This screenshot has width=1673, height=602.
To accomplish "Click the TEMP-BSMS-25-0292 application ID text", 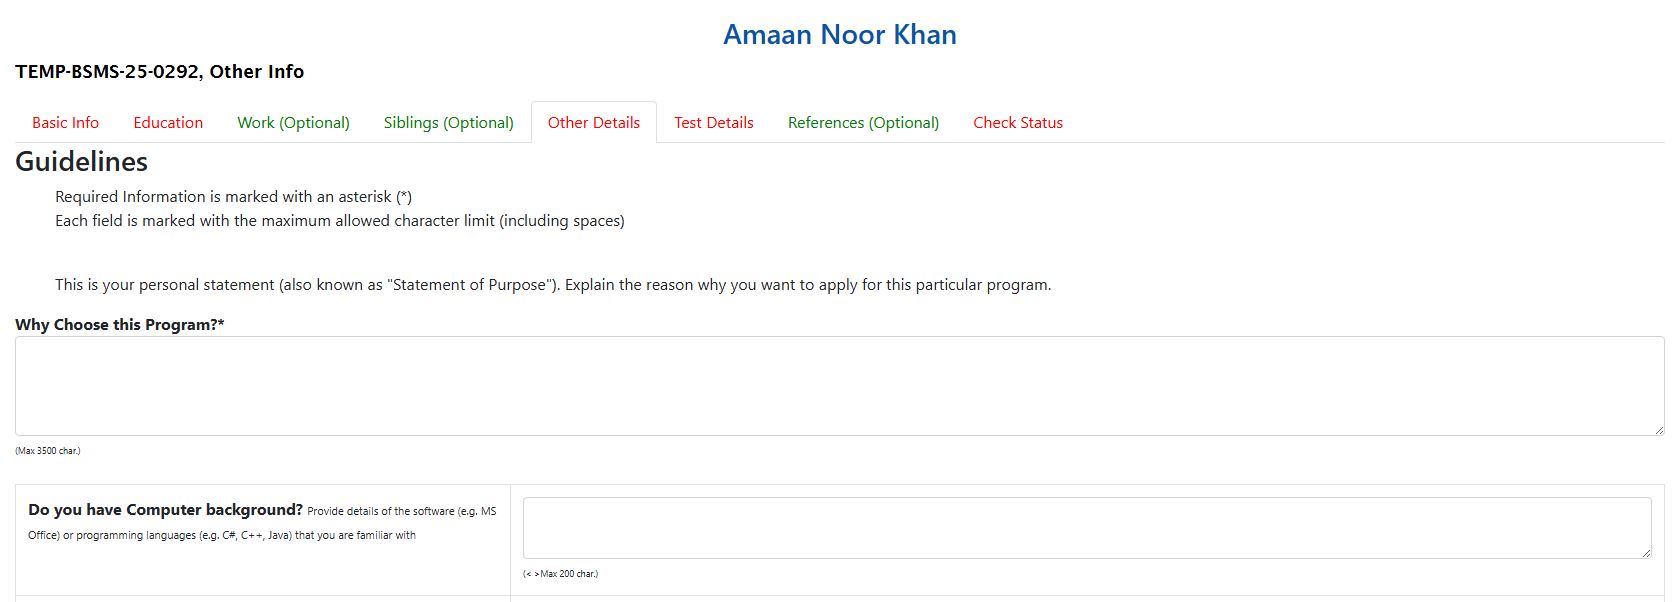I will (107, 72).
